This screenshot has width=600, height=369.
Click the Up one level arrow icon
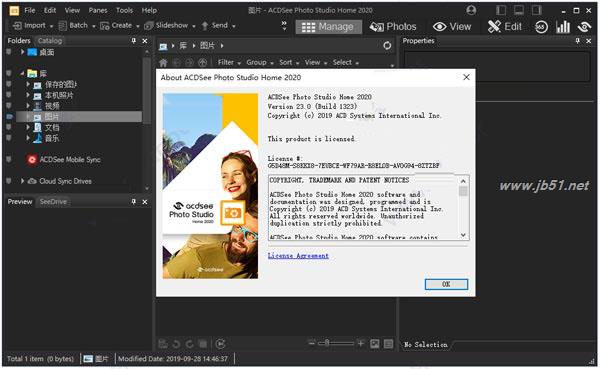click(x=202, y=62)
